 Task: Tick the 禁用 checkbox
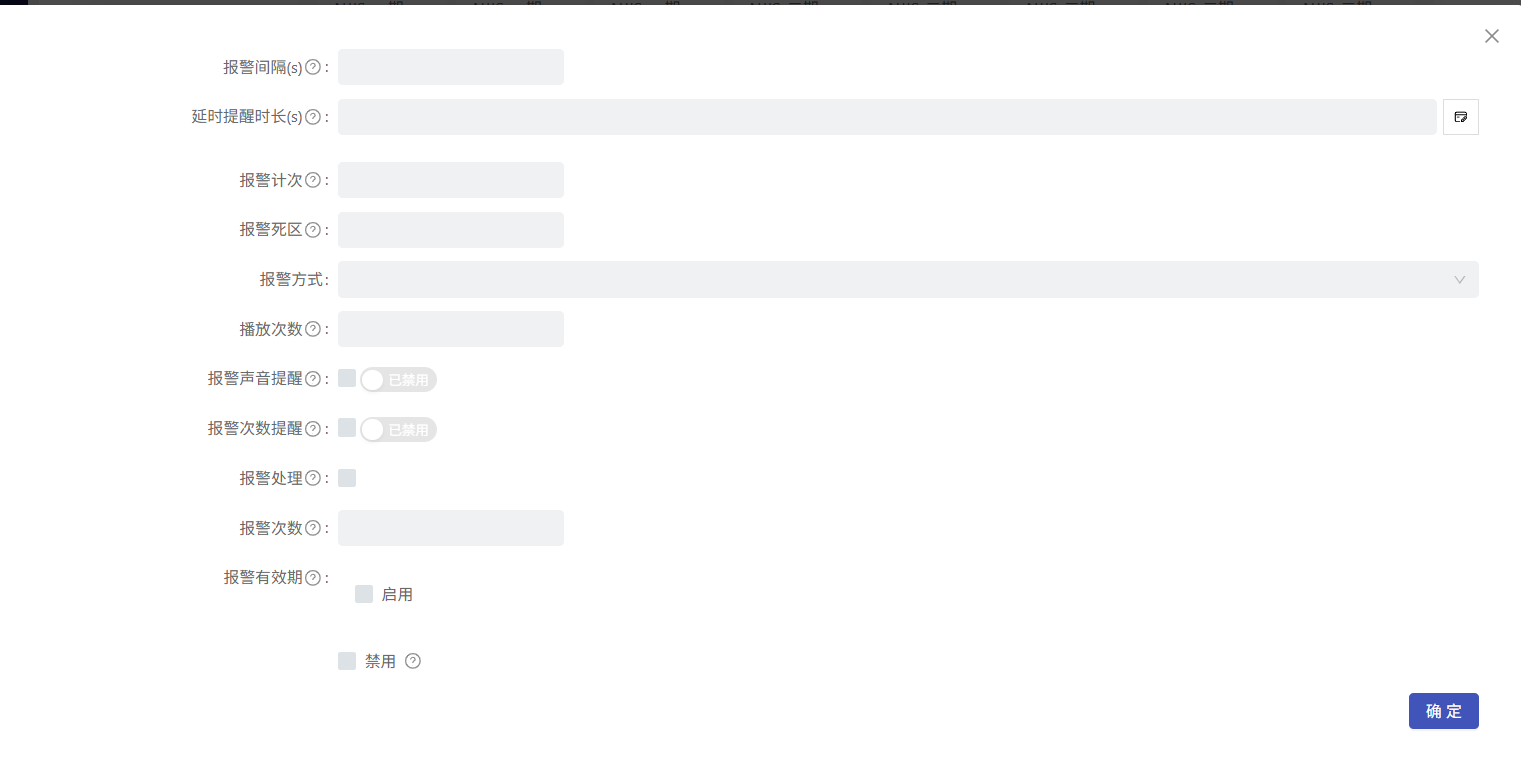pyautogui.click(x=347, y=661)
